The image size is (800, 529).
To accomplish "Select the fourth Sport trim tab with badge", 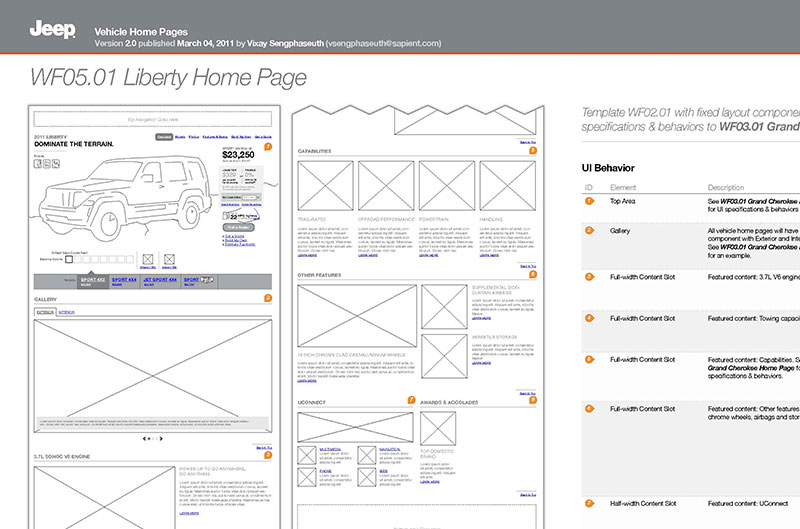I will 199,281.
